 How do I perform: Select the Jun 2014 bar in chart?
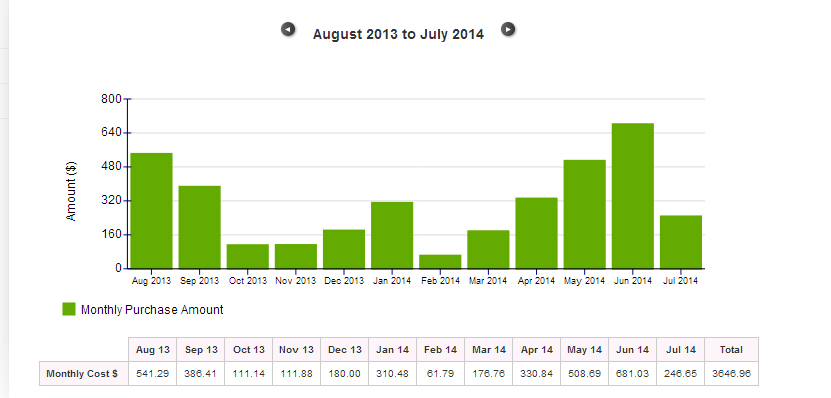(633, 196)
